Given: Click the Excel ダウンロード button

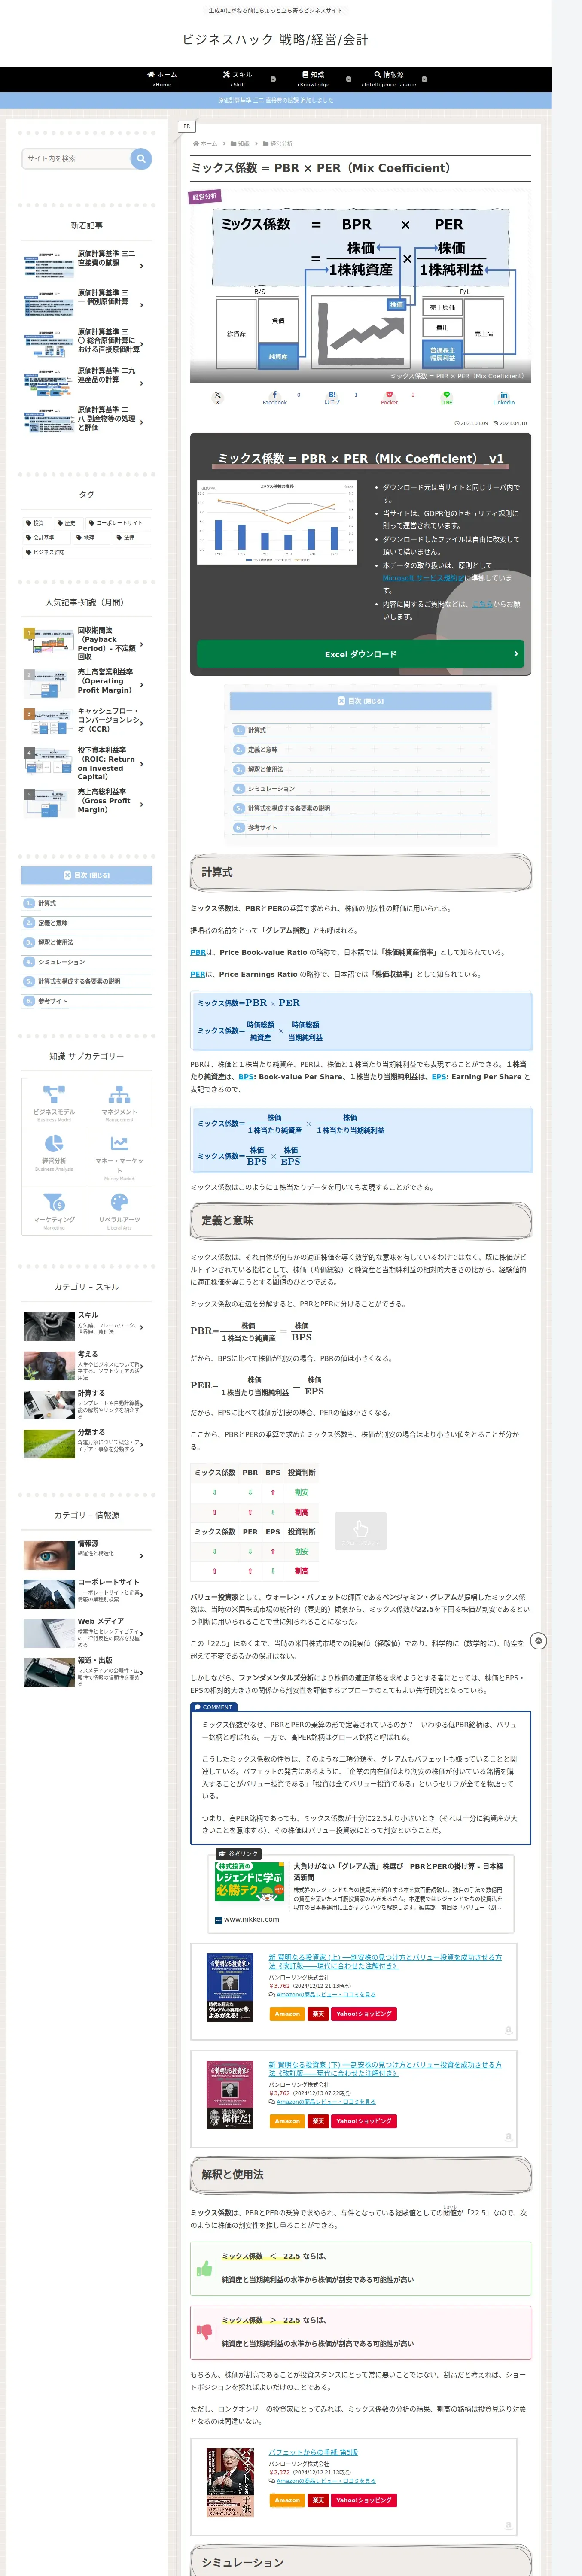Looking at the screenshot, I should [x=360, y=654].
